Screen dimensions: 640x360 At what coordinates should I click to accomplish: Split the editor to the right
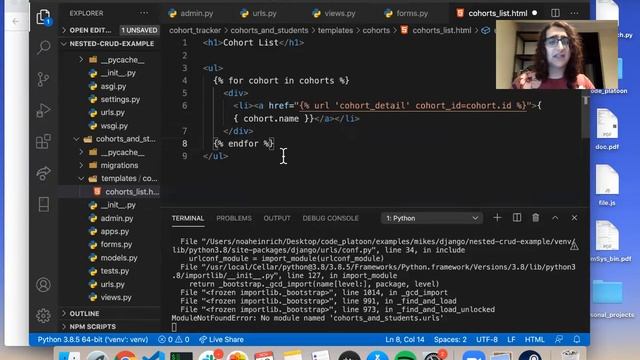click(555, 13)
